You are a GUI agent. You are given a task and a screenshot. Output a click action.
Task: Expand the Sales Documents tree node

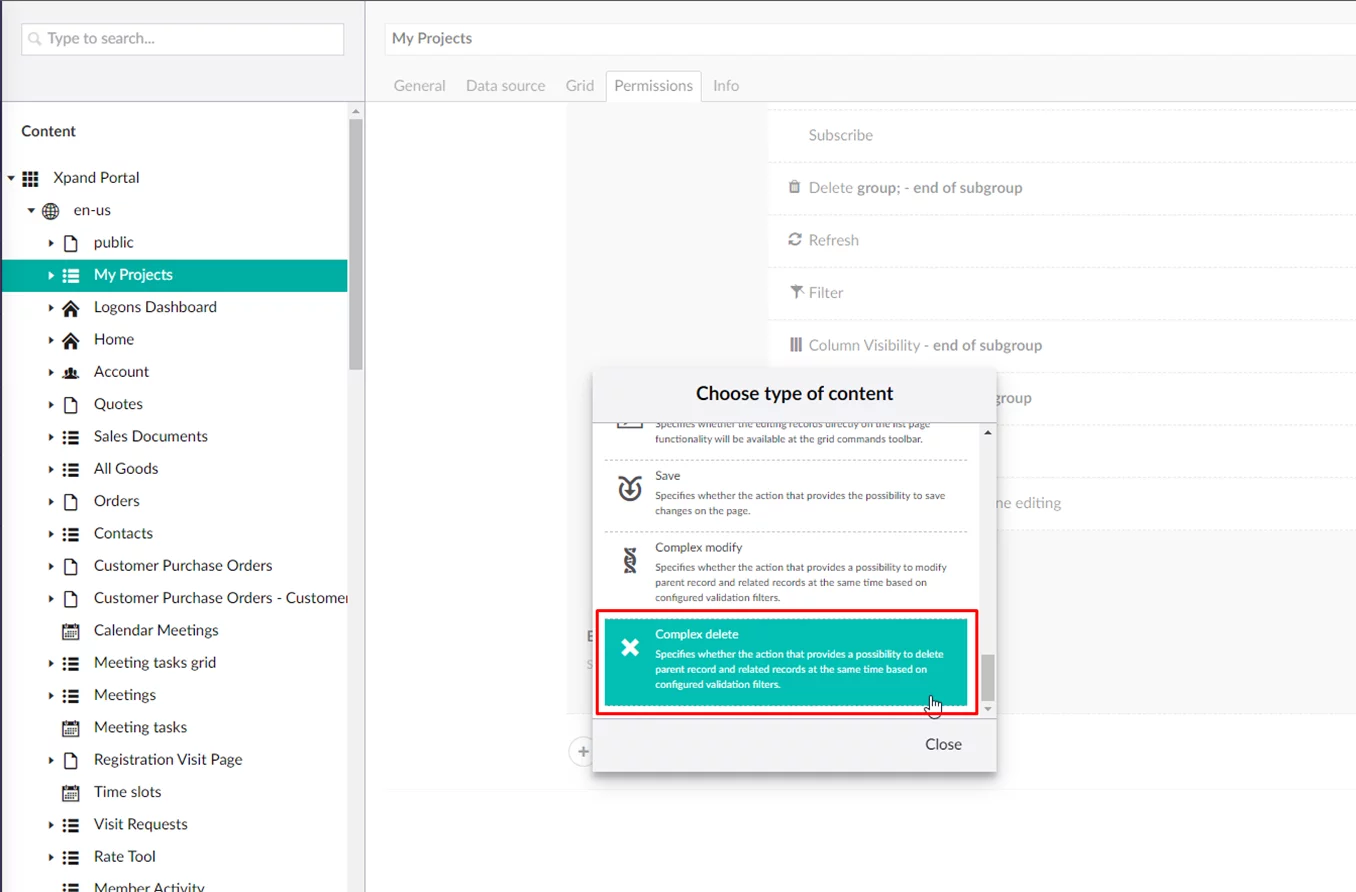[51, 437]
